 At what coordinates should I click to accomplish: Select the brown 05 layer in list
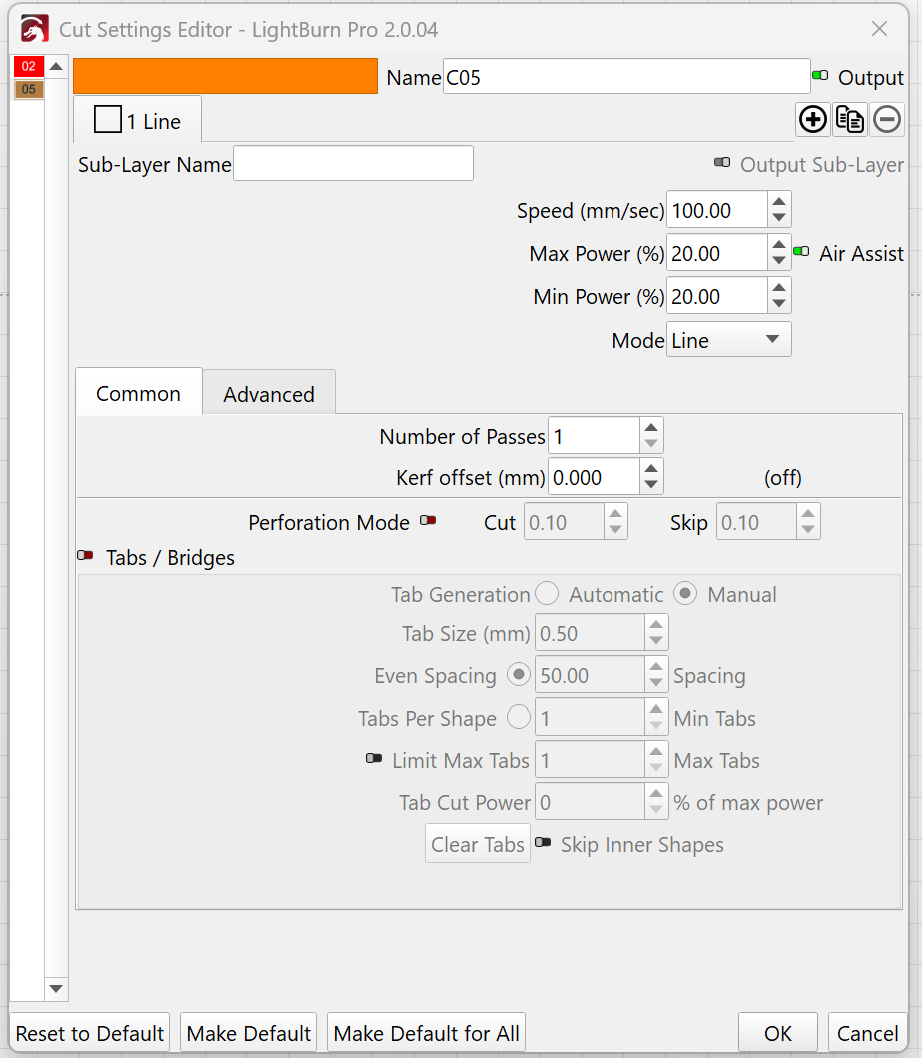28,90
